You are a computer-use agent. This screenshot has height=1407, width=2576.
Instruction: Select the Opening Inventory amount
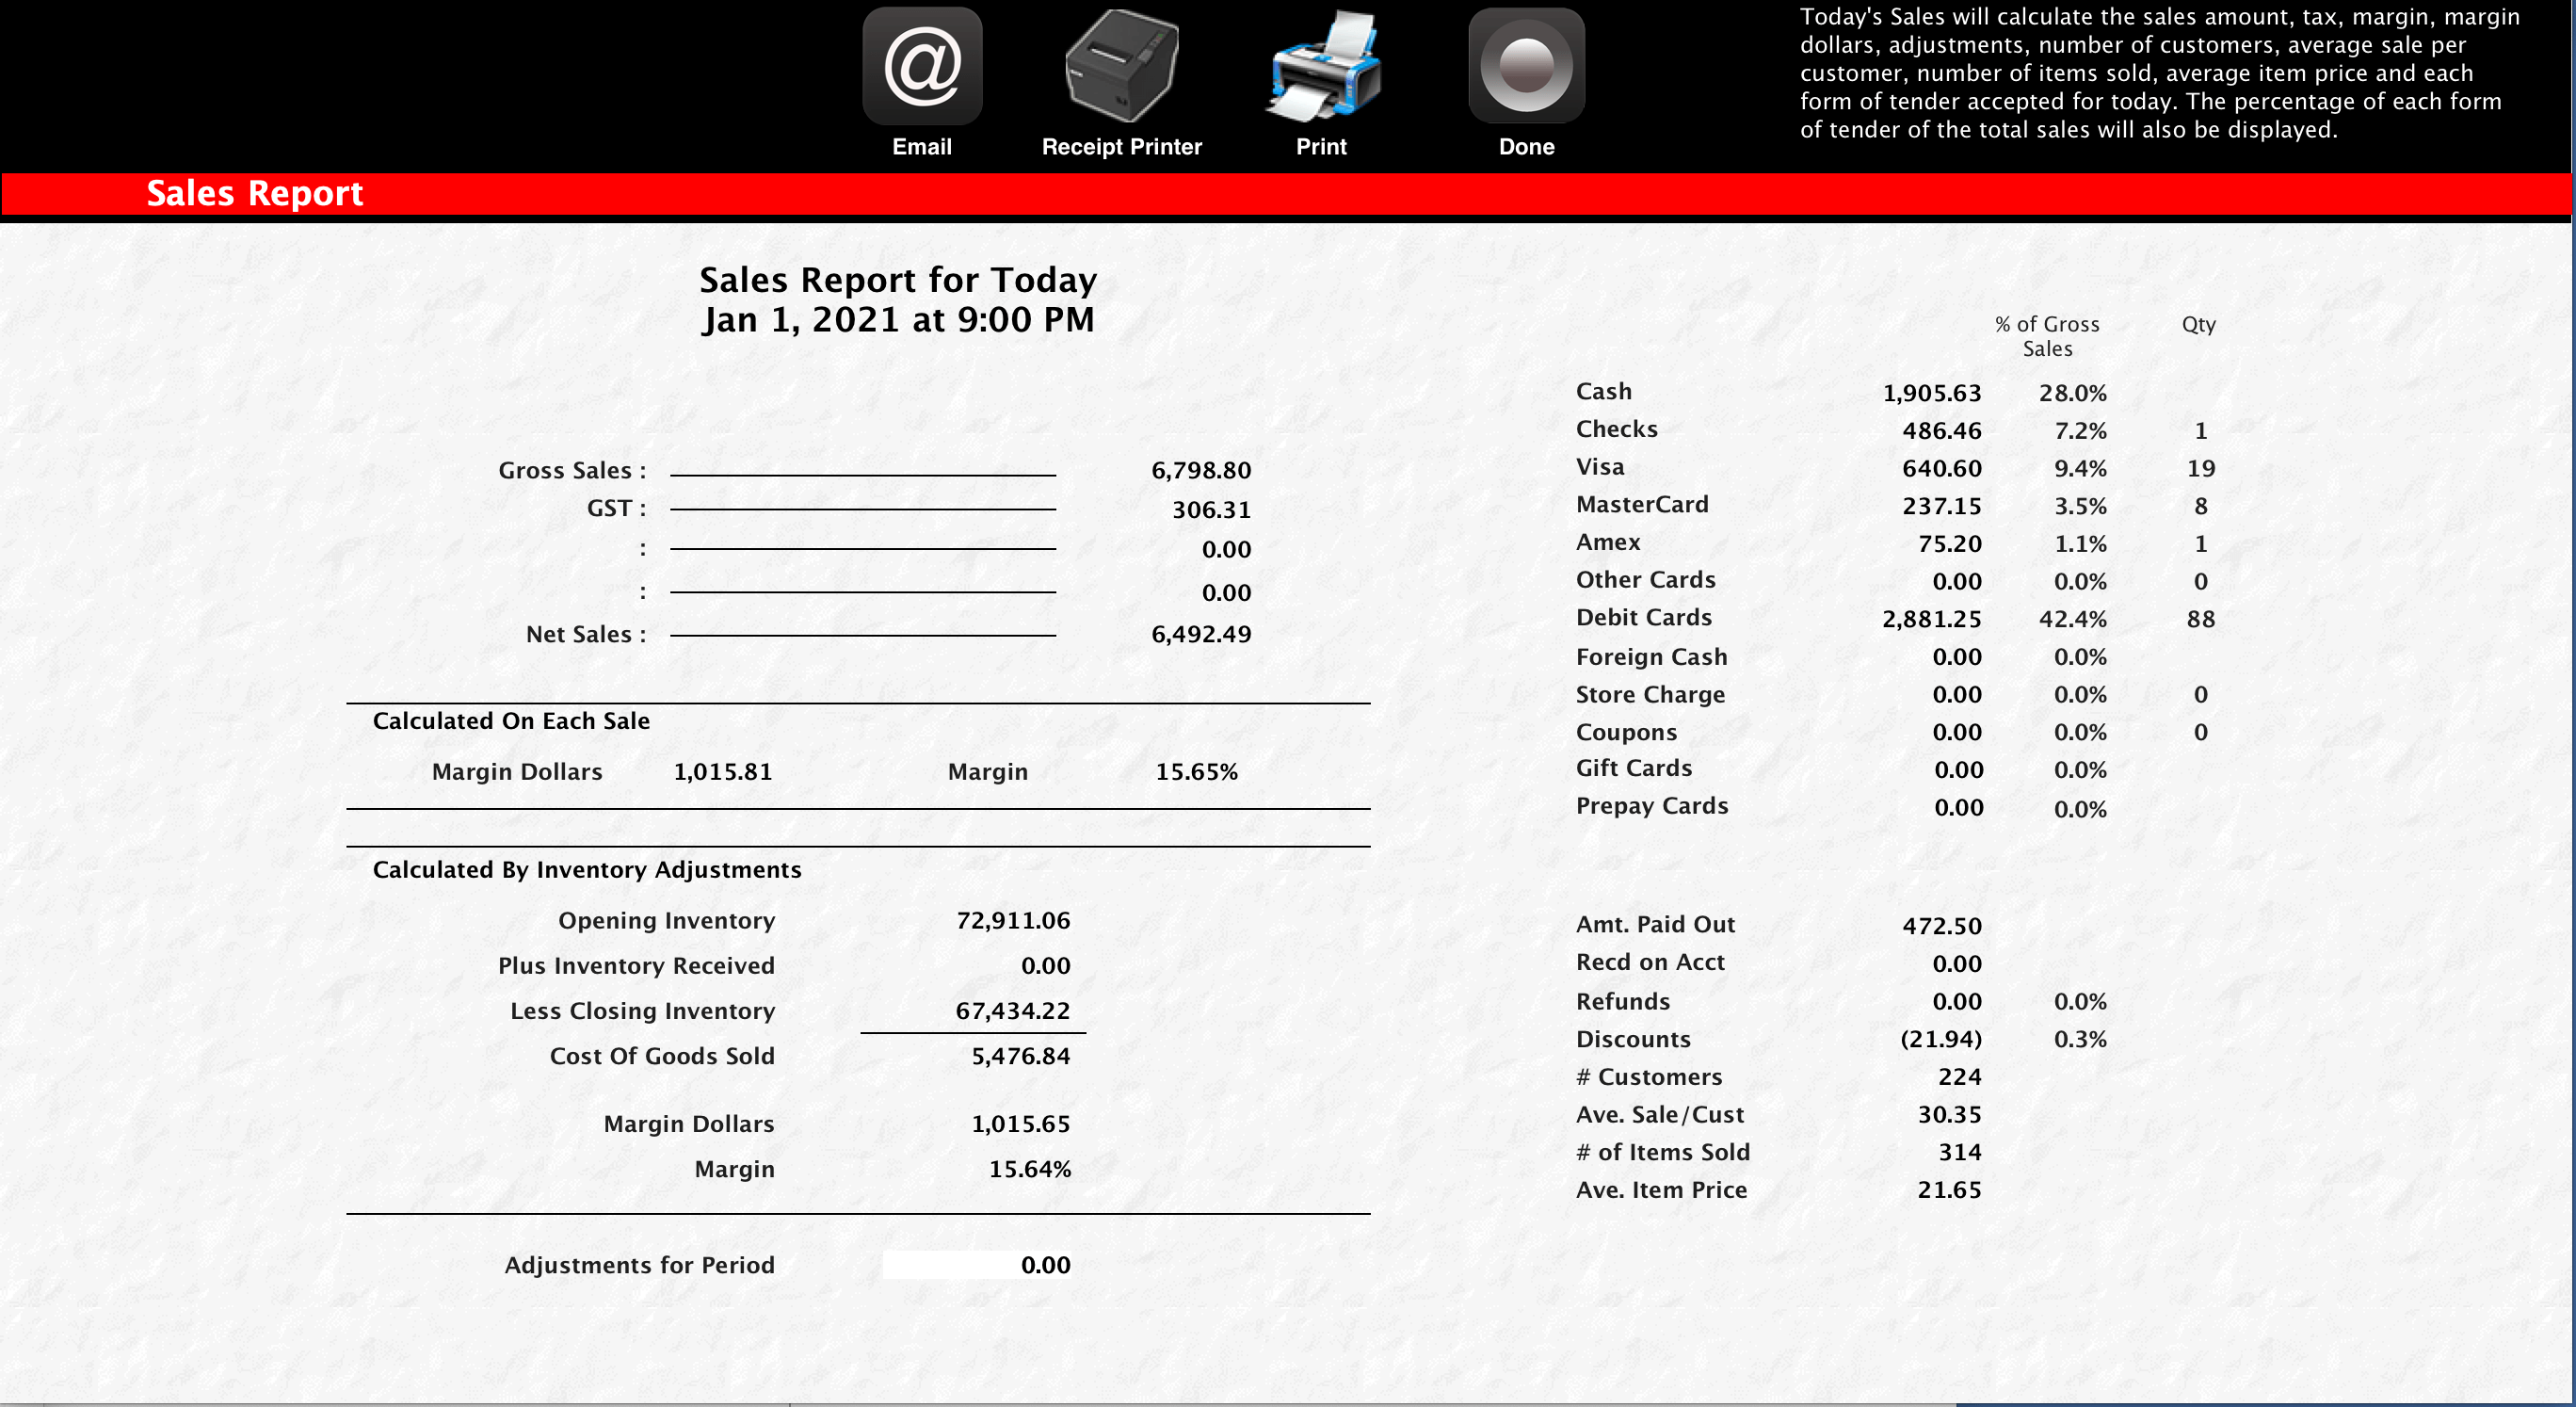pos(1012,920)
